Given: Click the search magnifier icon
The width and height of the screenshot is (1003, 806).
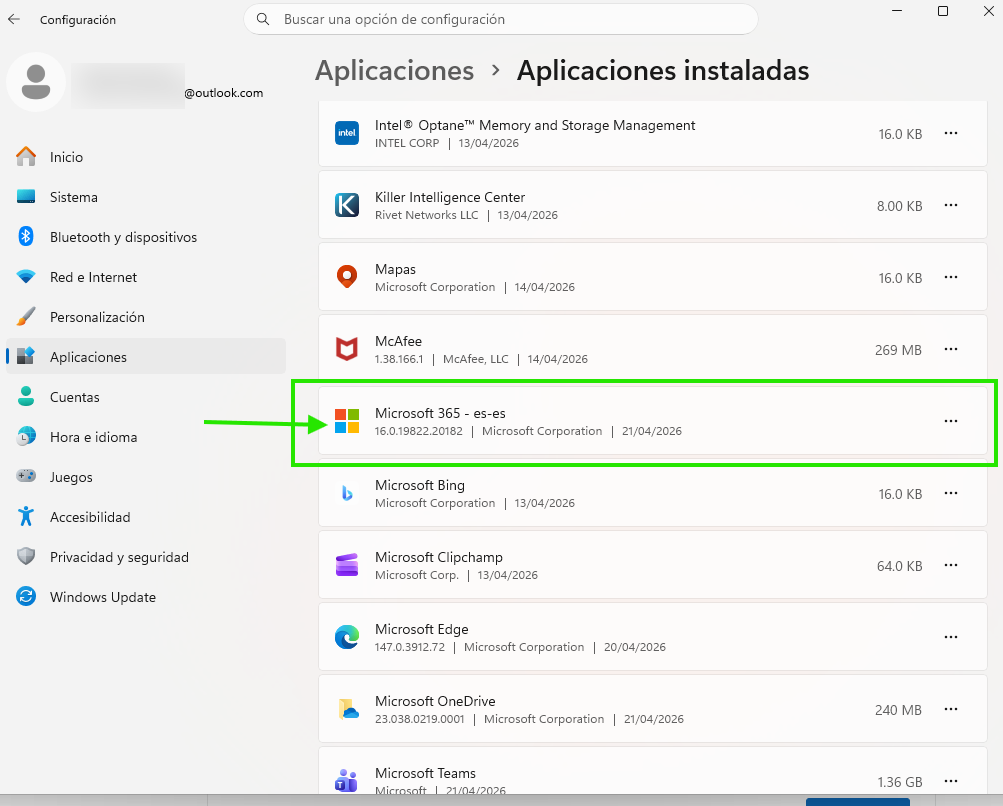Looking at the screenshot, I should point(263,19).
